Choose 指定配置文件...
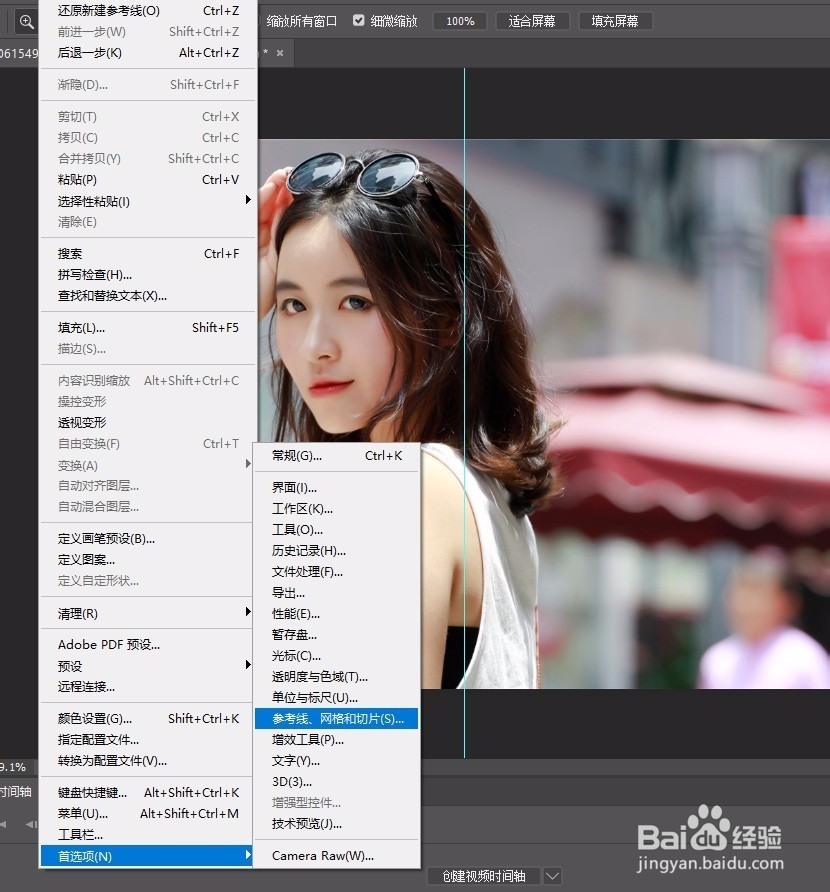The width and height of the screenshot is (830, 892). click(148, 740)
